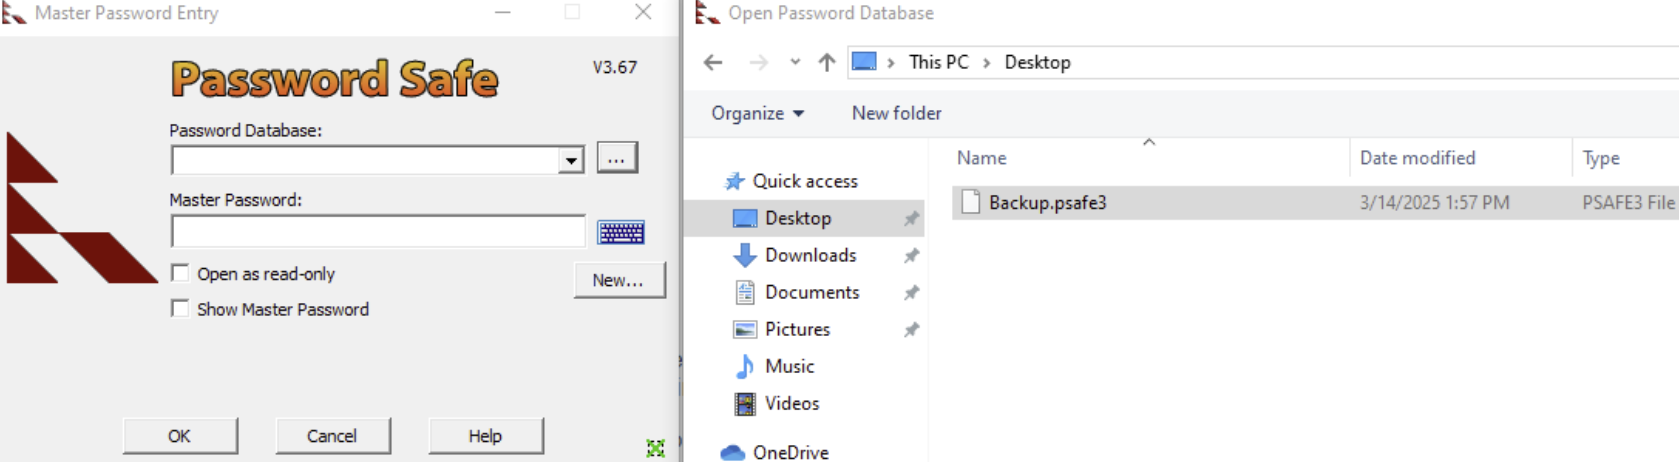Expand the Password Database dropdown

pos(571,160)
